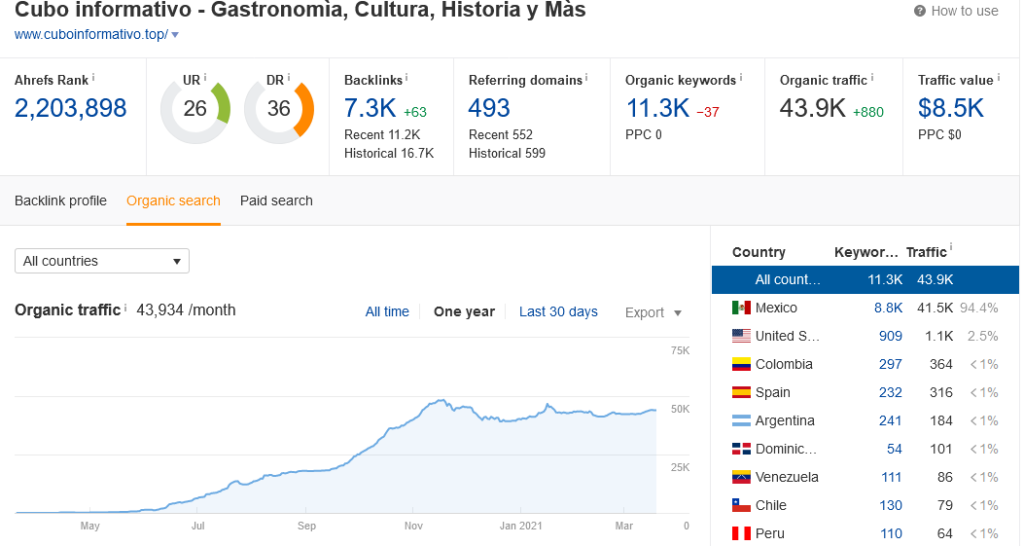The image size is (1024, 546).
Task: Click the info icon beside Organic traffic chart title
Action: 125,308
